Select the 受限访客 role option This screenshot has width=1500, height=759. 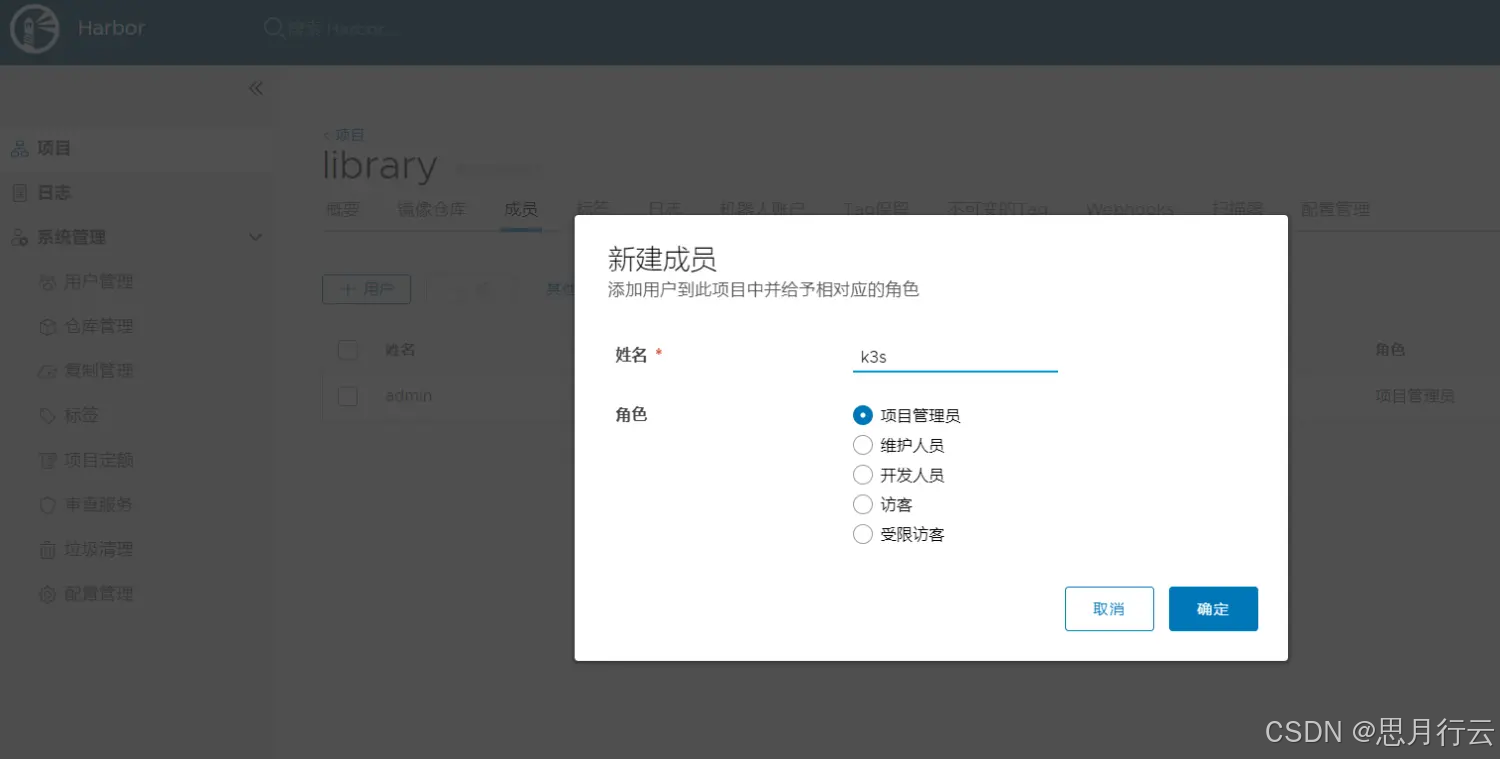pos(862,534)
